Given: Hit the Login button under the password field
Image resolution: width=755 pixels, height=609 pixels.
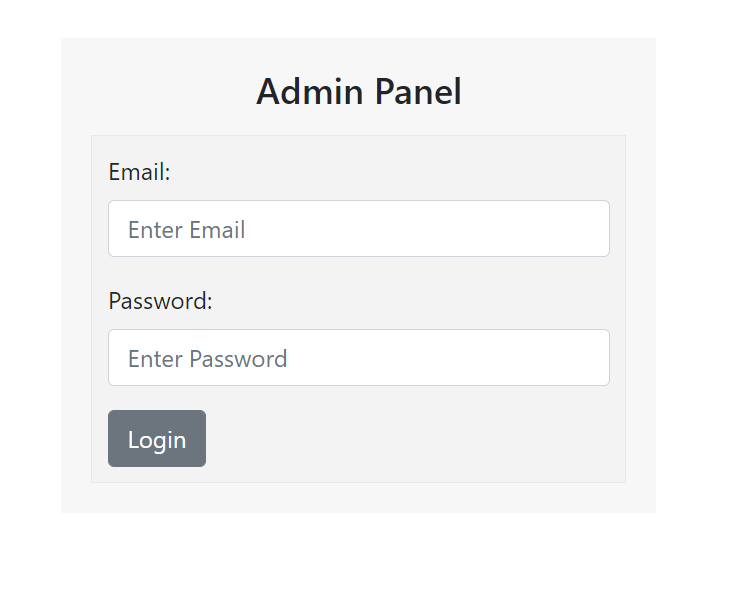Looking at the screenshot, I should pos(157,439).
